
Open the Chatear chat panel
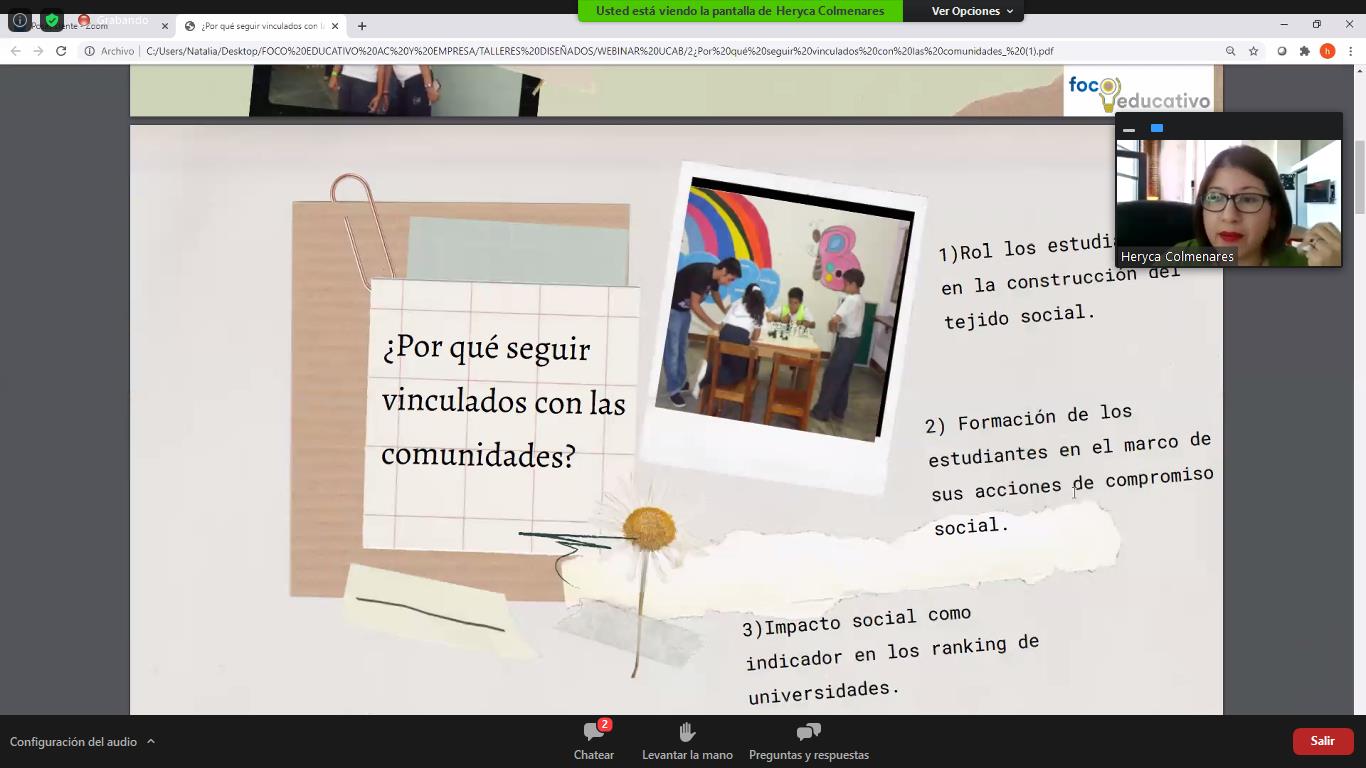tap(593, 741)
